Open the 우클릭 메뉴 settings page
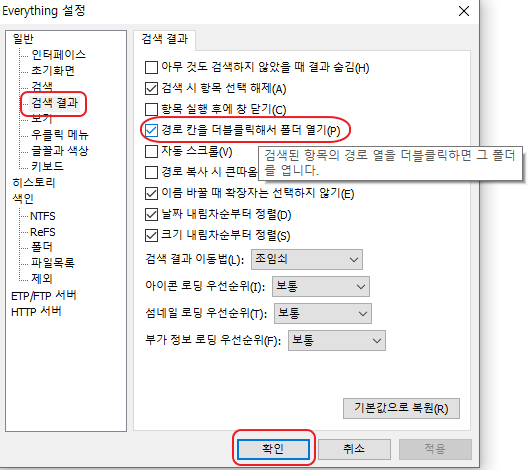529x470 pixels. (60, 135)
